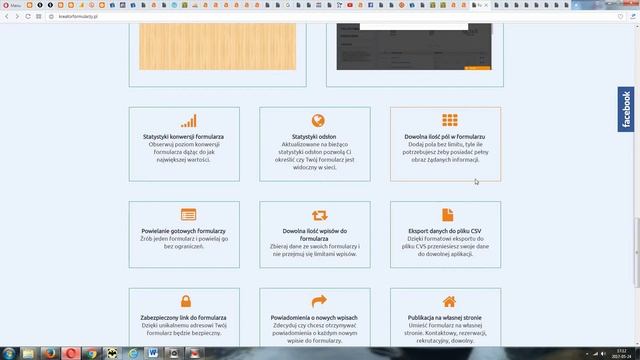640x360 pixels.
Task: Open the Speed Dial grid button
Action: 39,17
